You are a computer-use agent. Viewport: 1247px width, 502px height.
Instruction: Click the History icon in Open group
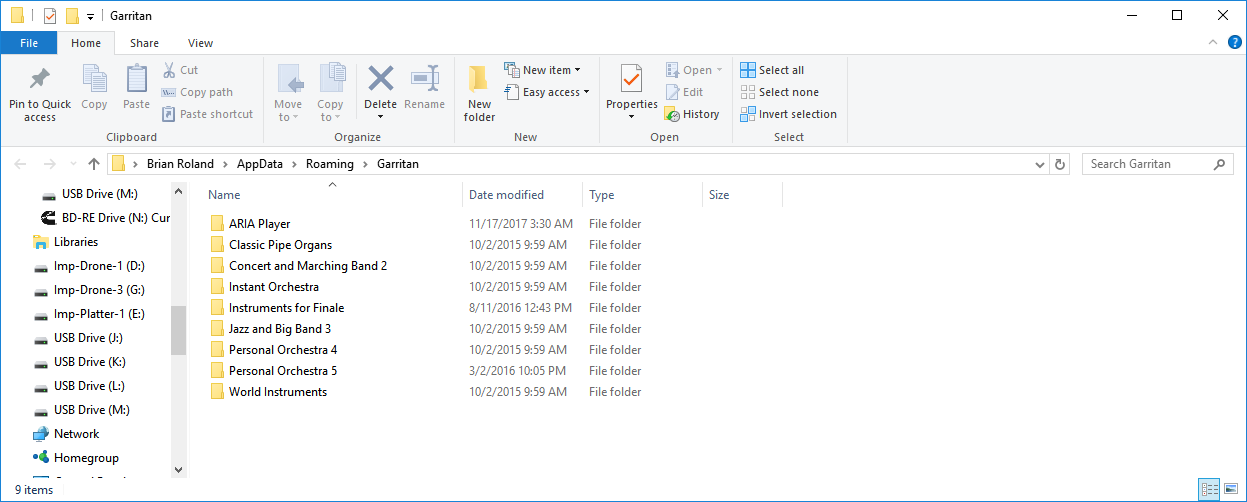tap(672, 114)
